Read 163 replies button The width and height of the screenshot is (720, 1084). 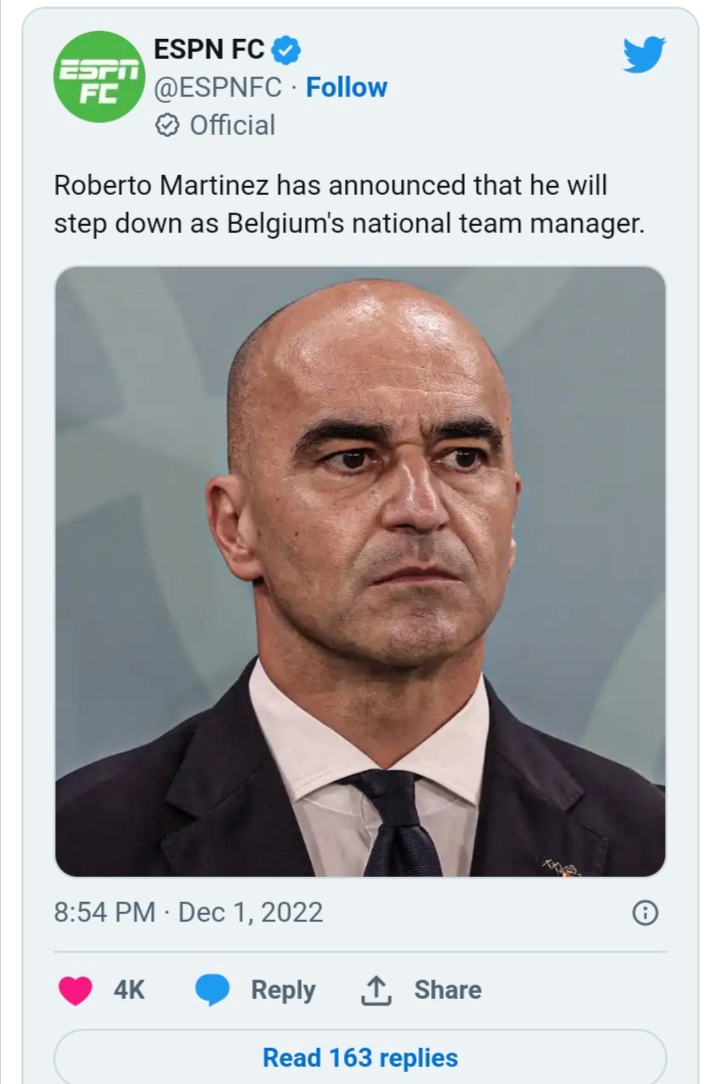(x=360, y=1056)
